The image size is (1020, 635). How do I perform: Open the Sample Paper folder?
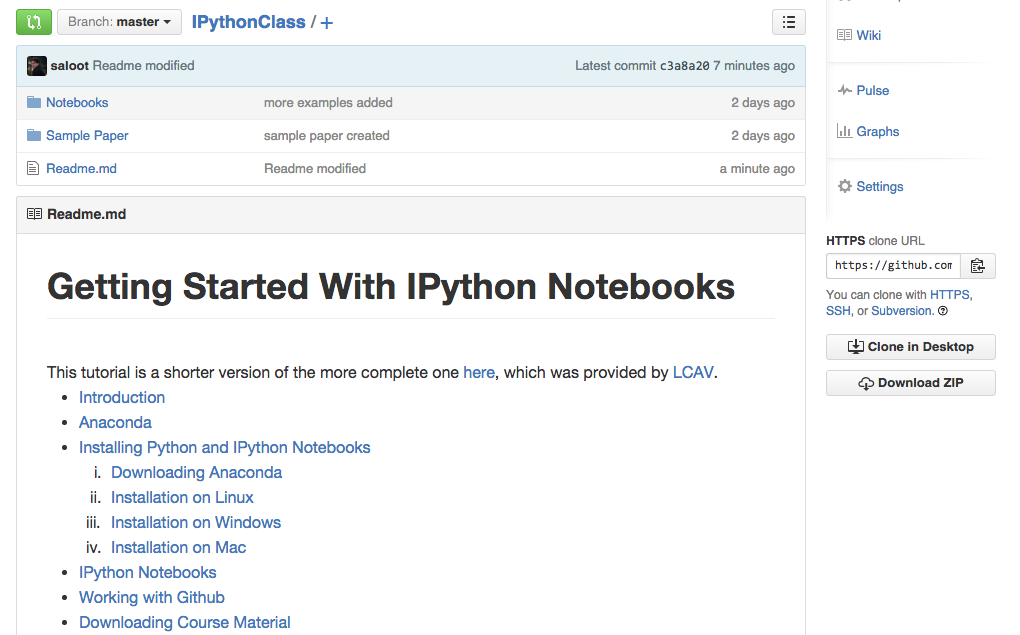87,136
